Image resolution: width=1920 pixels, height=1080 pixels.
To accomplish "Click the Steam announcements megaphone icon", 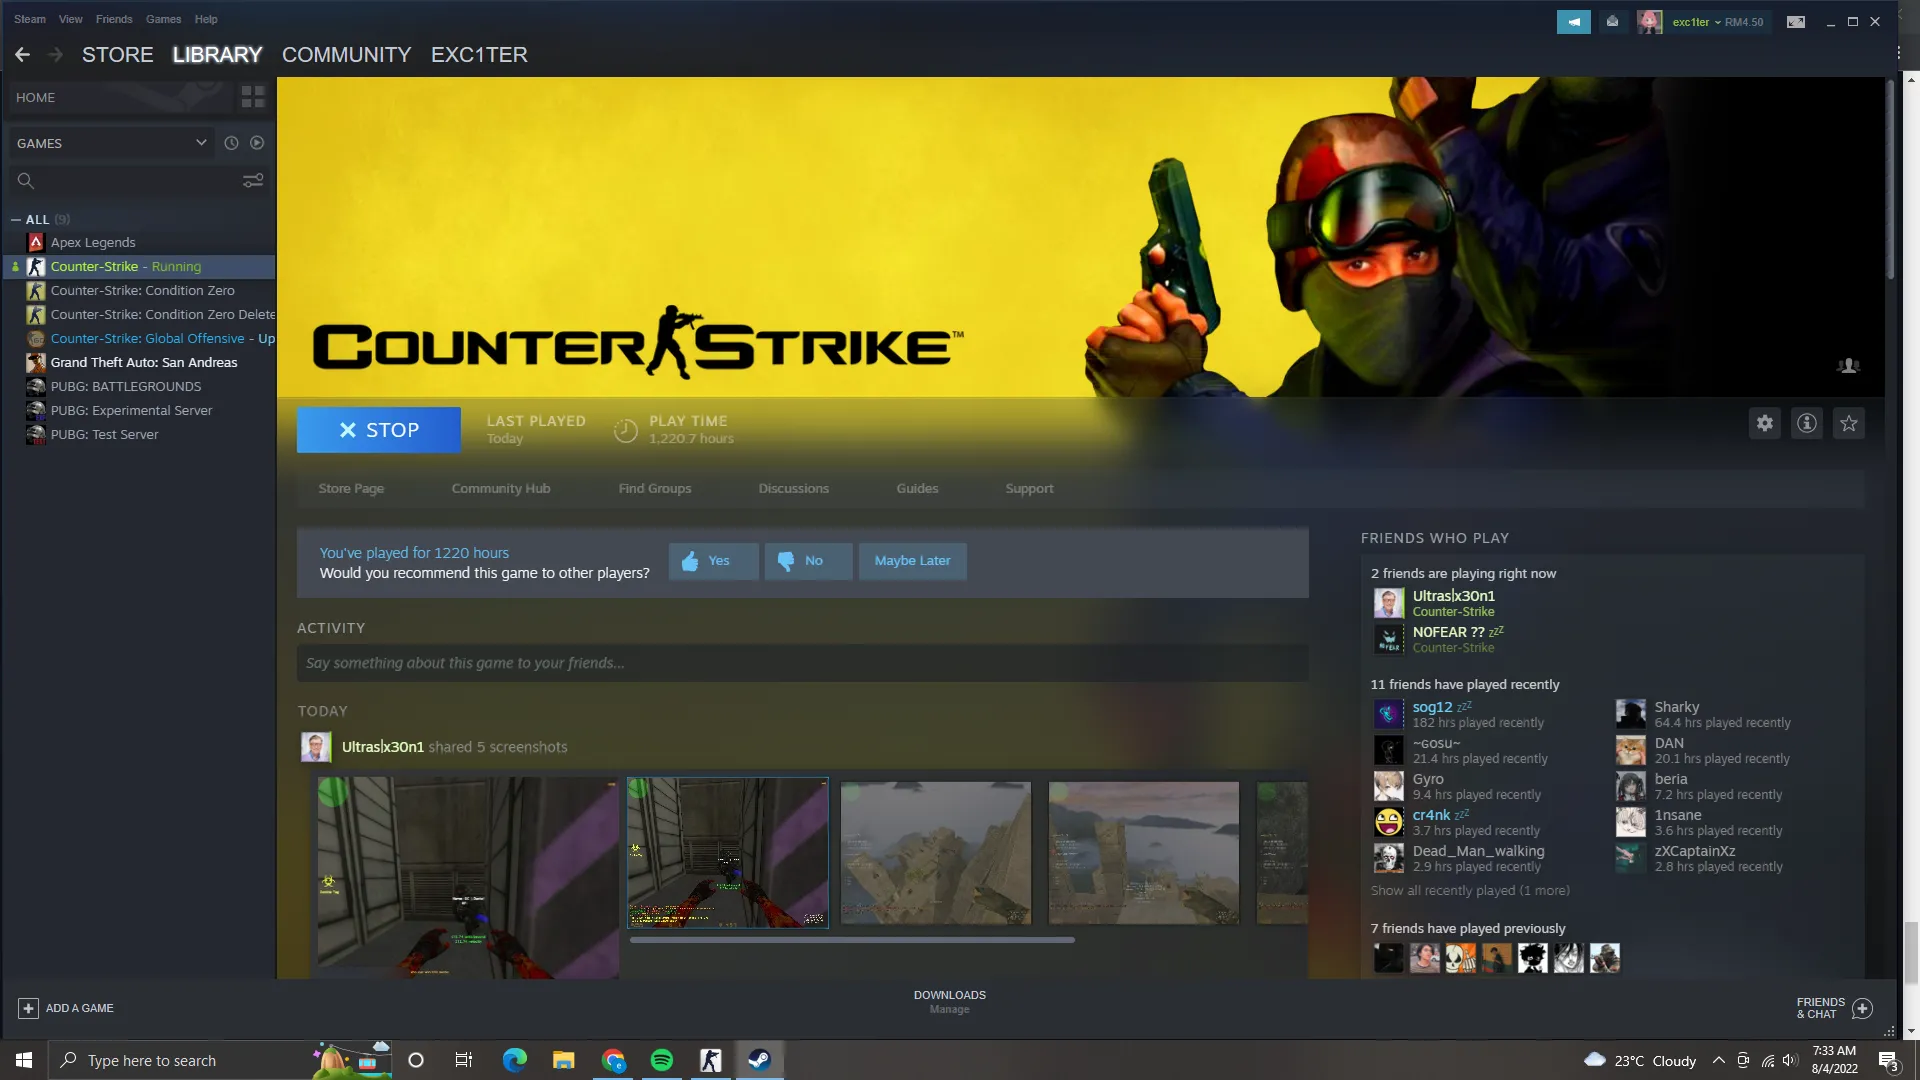I will point(1574,22).
